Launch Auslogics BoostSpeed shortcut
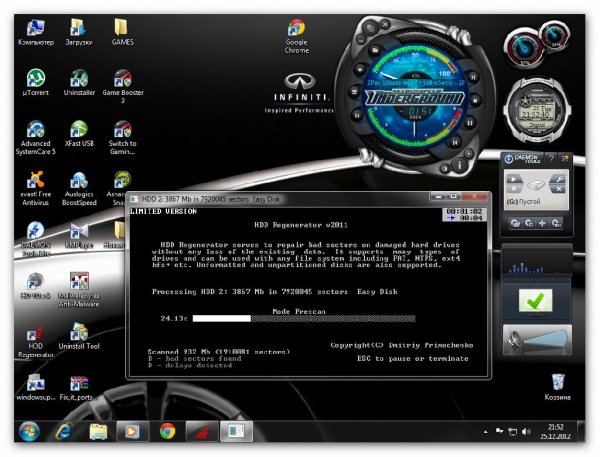The width and height of the screenshot is (600, 457). 79,188
